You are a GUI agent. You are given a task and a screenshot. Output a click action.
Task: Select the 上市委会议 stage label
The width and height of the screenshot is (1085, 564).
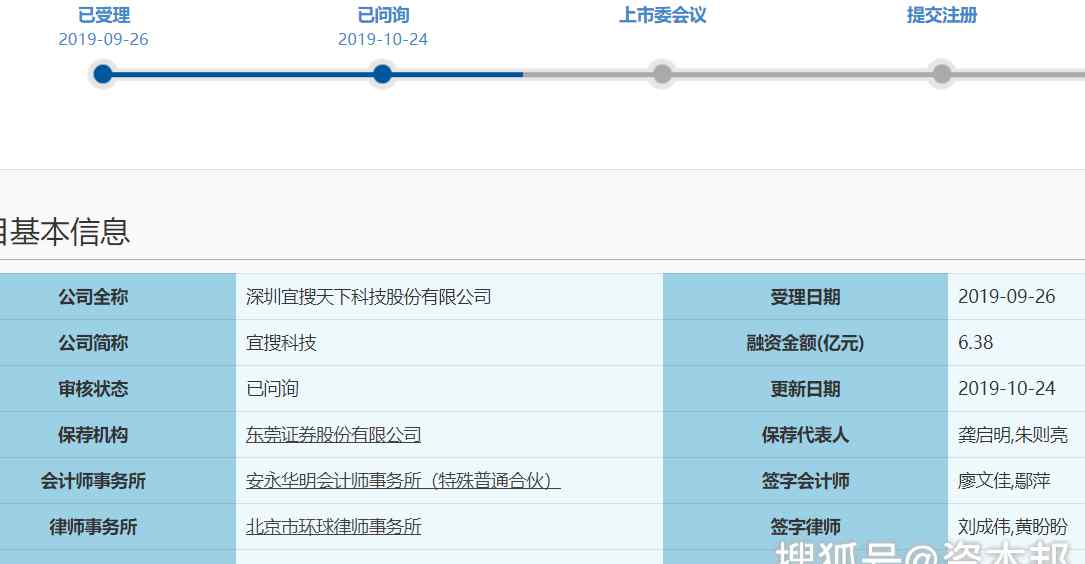(x=662, y=15)
